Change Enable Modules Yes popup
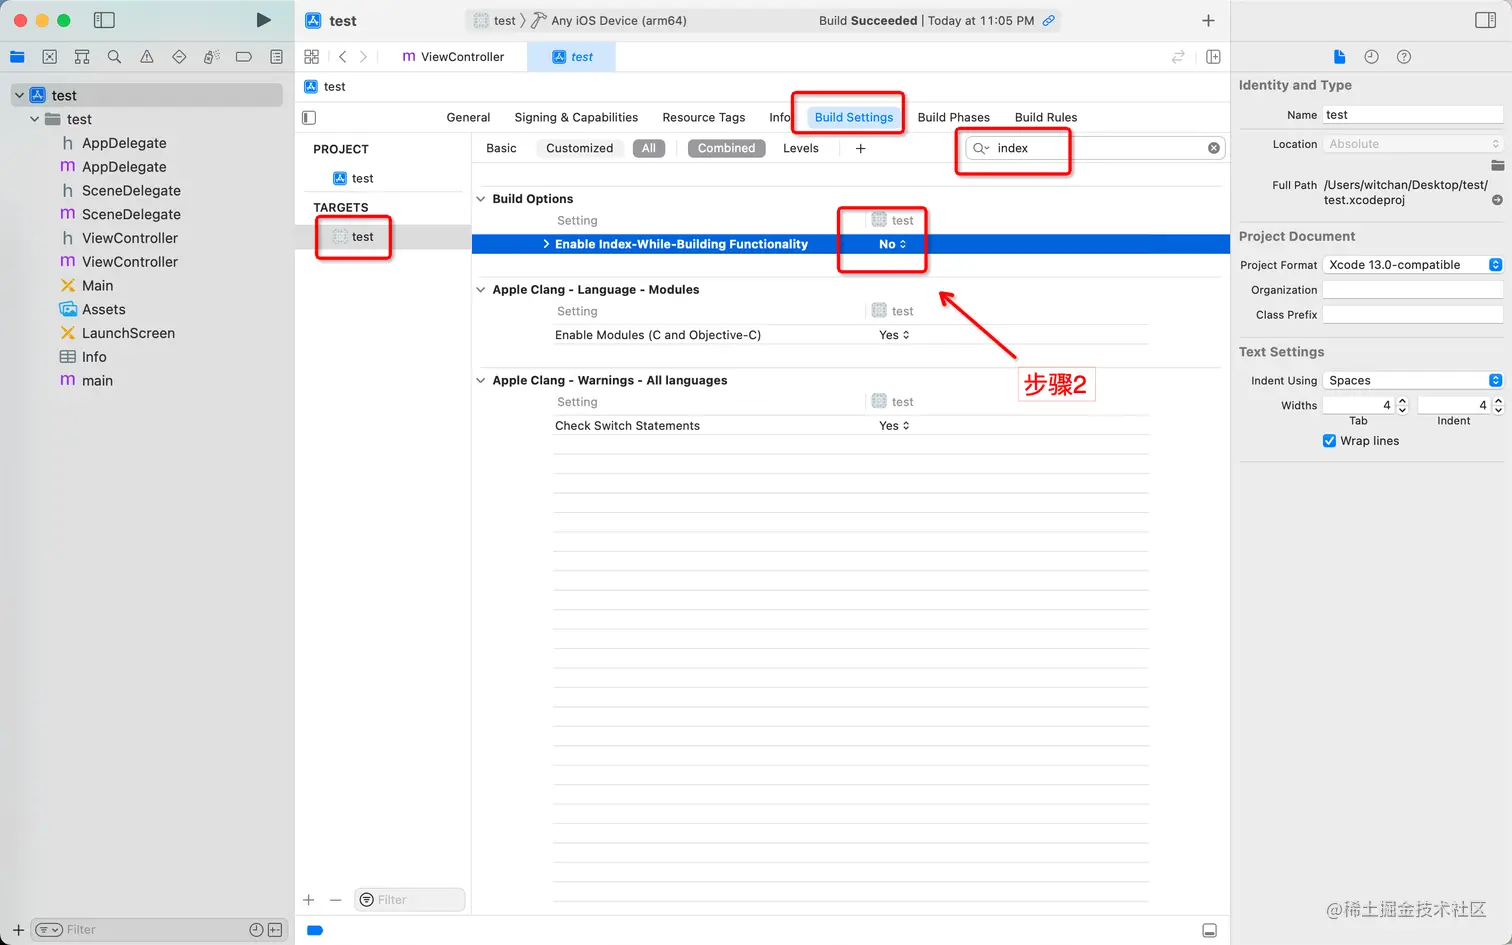 [894, 335]
